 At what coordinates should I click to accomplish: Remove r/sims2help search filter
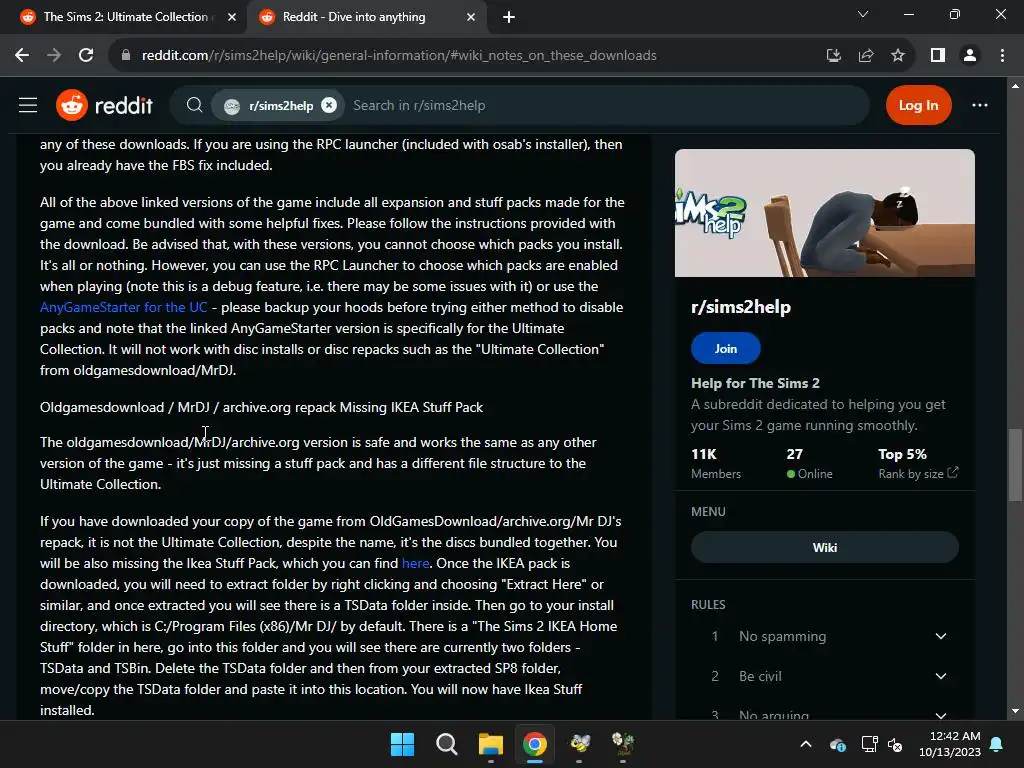pyautogui.click(x=329, y=105)
